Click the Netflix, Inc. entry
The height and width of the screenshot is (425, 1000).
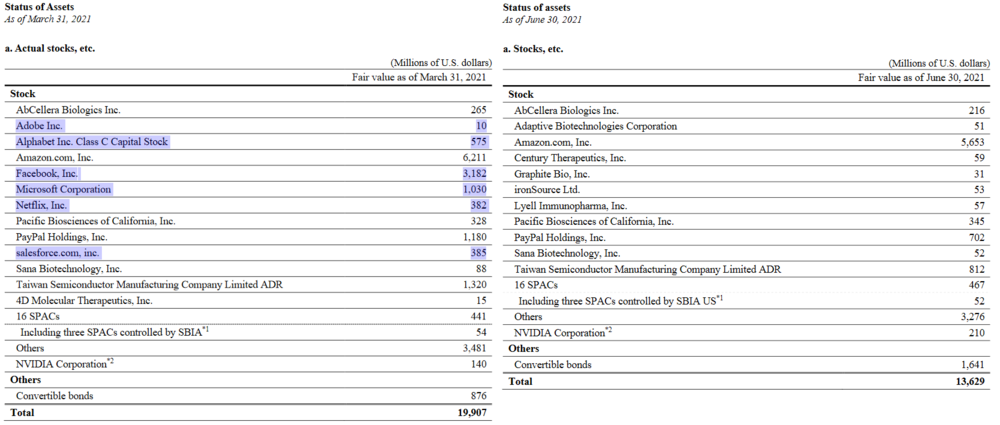(42, 205)
